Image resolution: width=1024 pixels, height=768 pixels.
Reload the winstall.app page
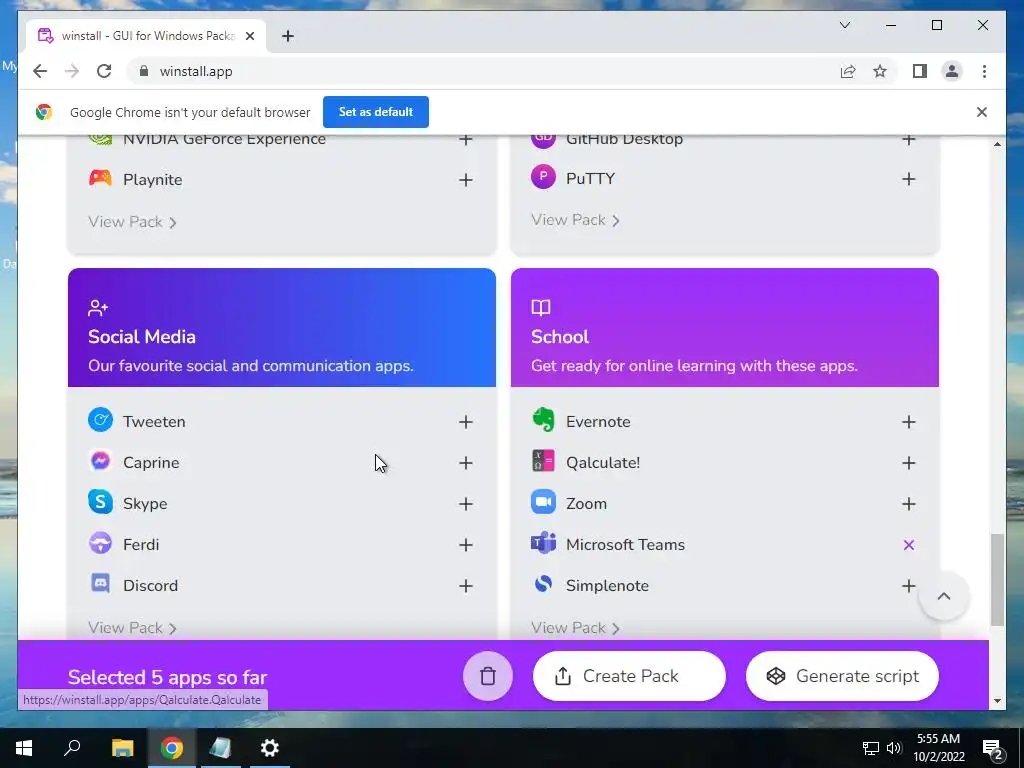point(104,71)
